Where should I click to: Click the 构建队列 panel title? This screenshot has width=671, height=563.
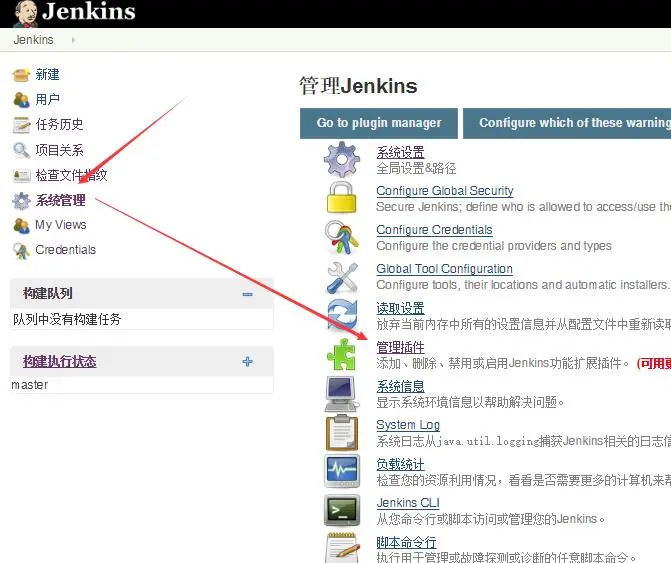[x=48, y=293]
